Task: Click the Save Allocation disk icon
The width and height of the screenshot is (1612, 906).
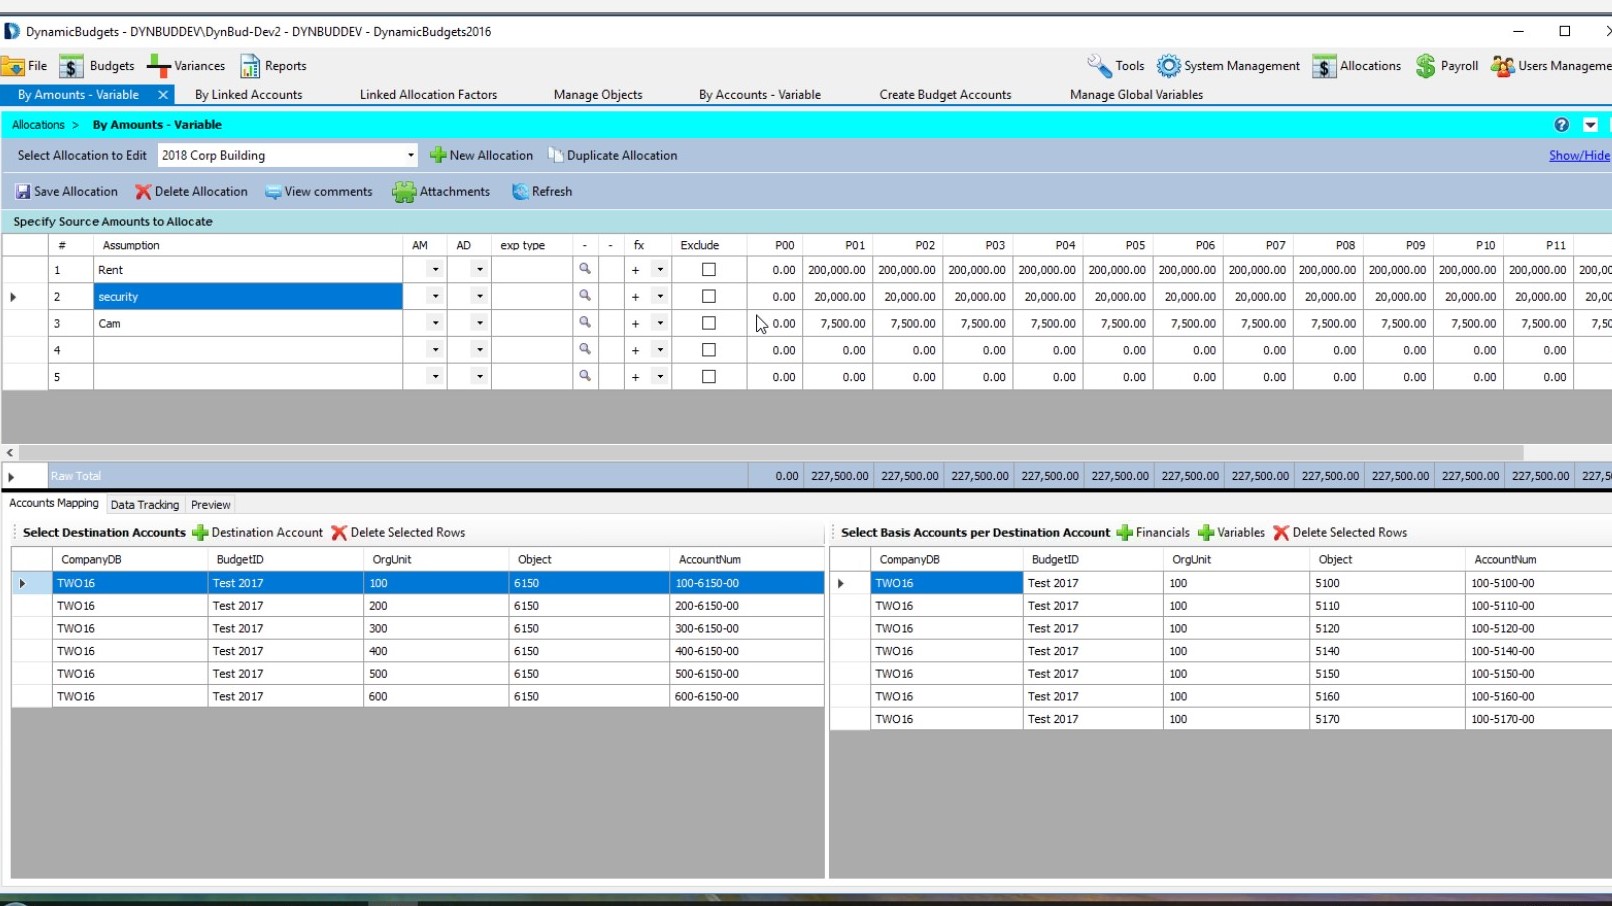Action: [x=22, y=192]
